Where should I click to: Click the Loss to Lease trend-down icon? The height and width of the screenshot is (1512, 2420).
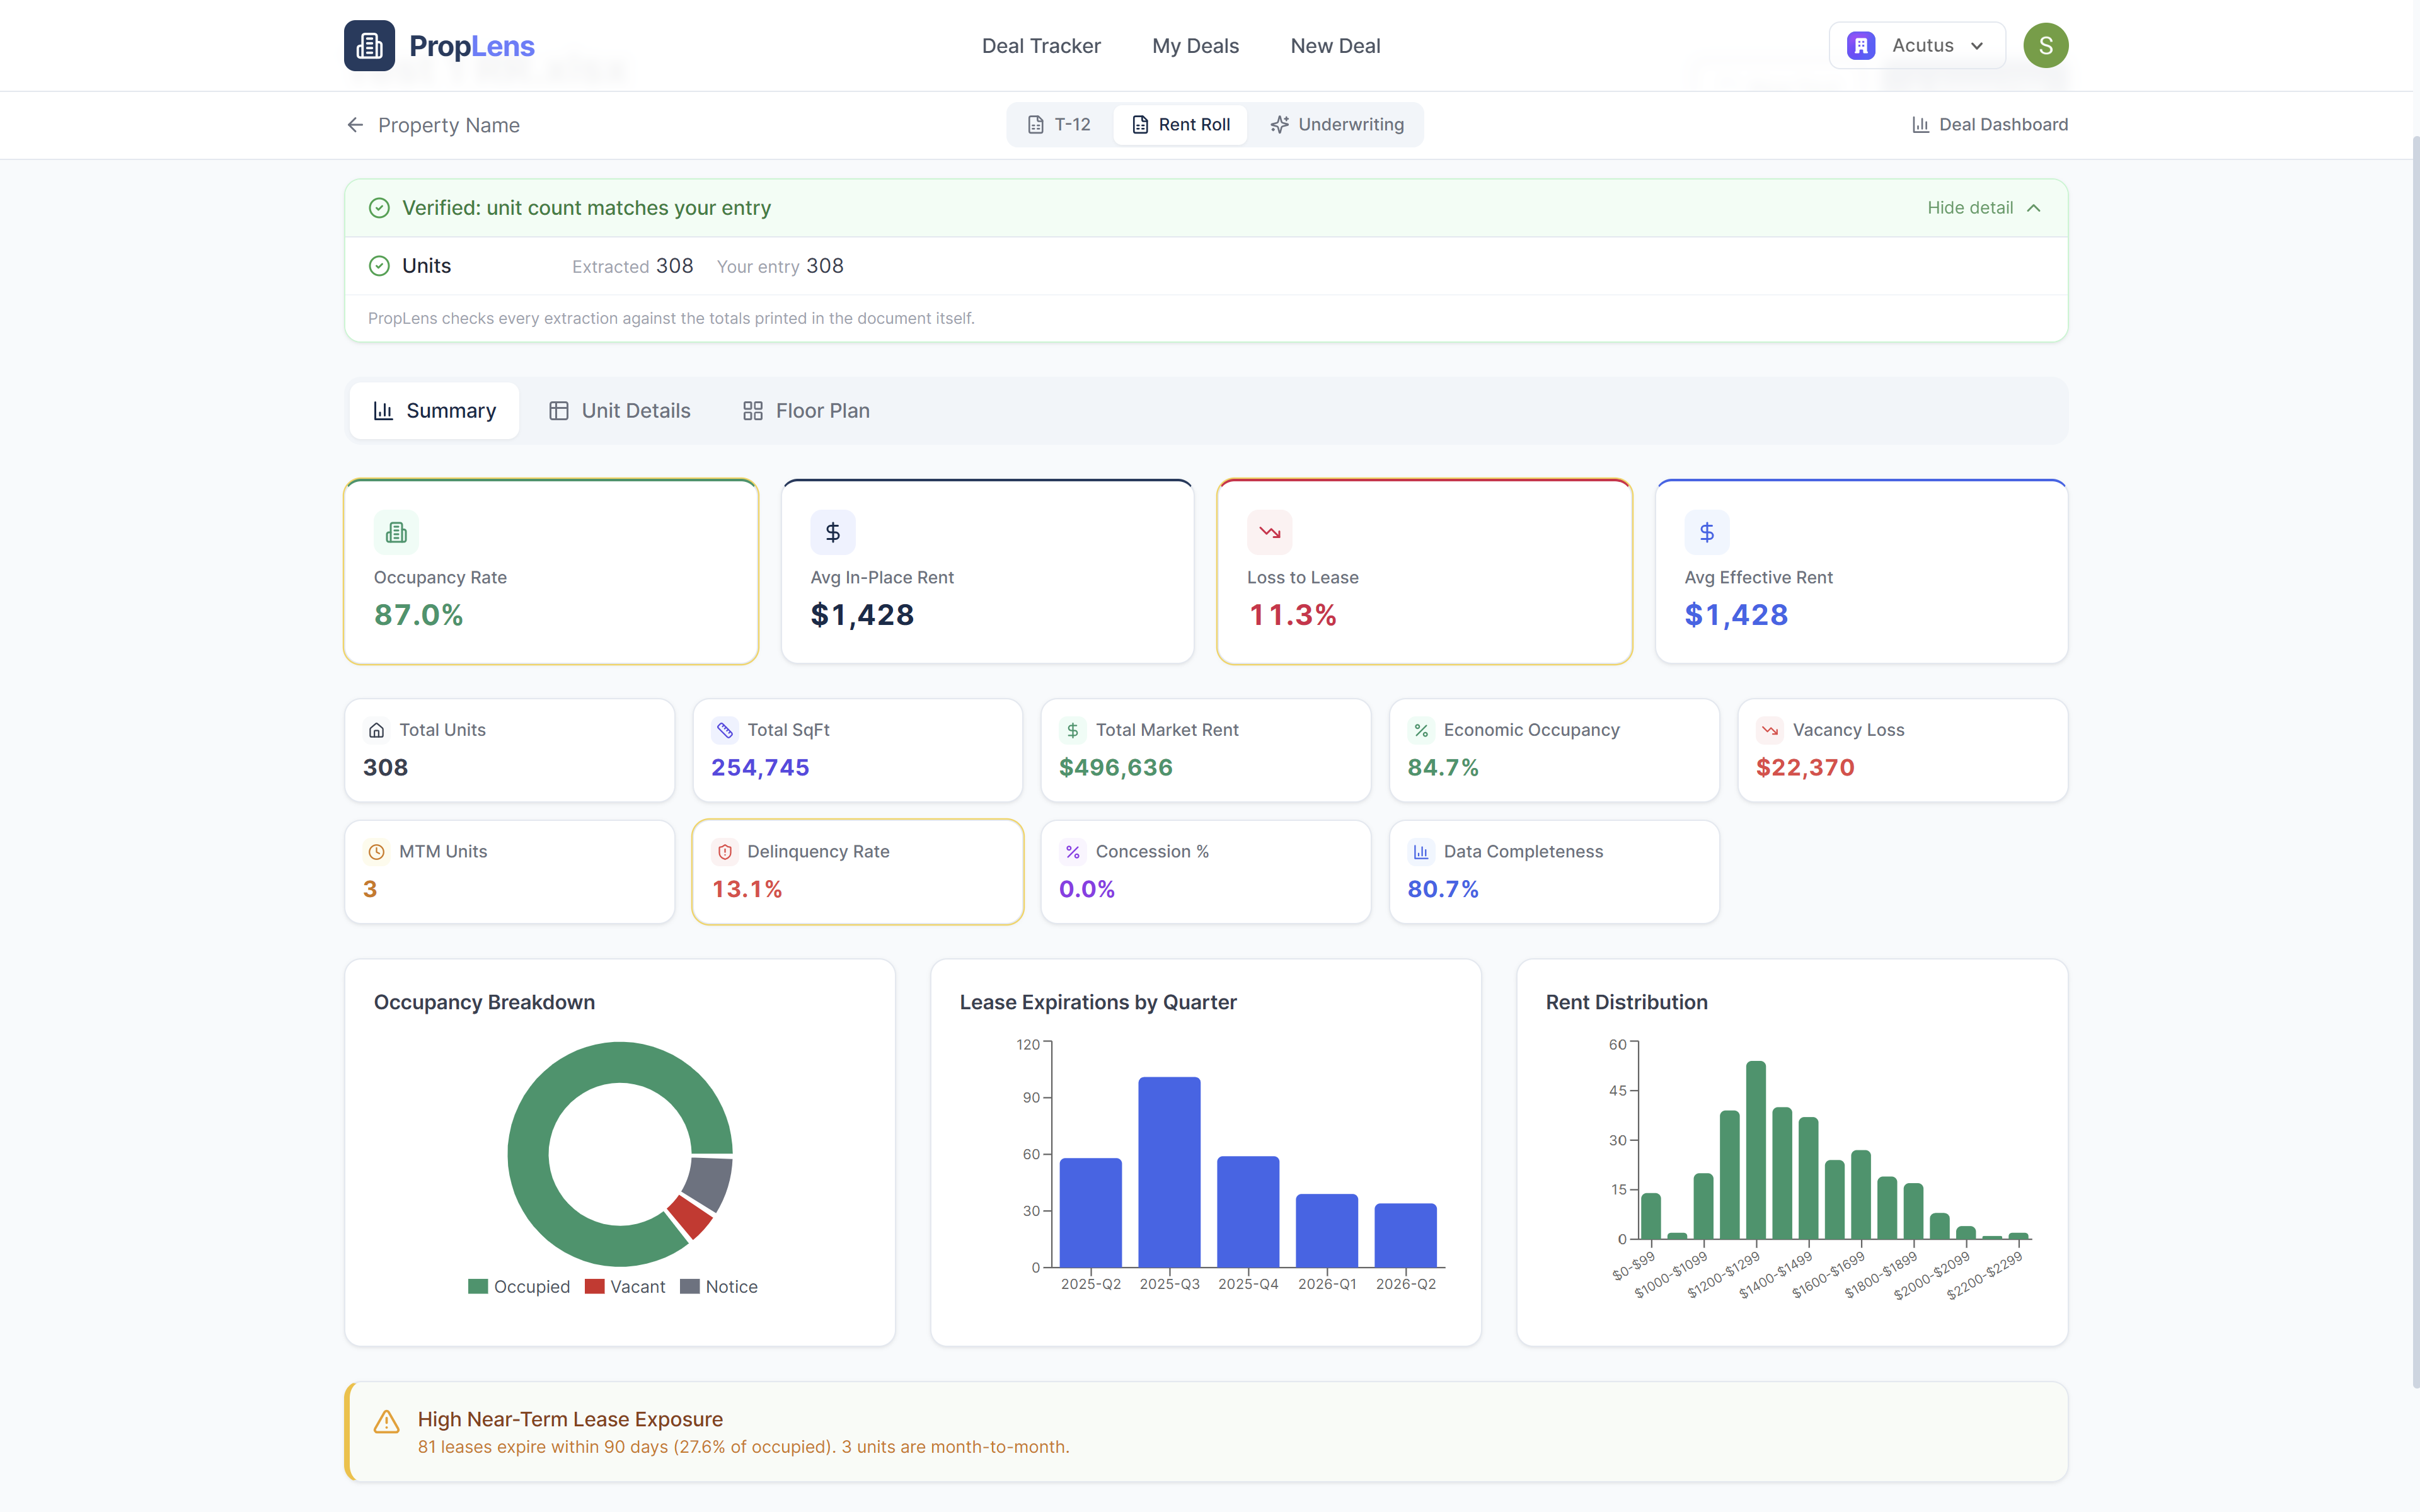point(1270,532)
